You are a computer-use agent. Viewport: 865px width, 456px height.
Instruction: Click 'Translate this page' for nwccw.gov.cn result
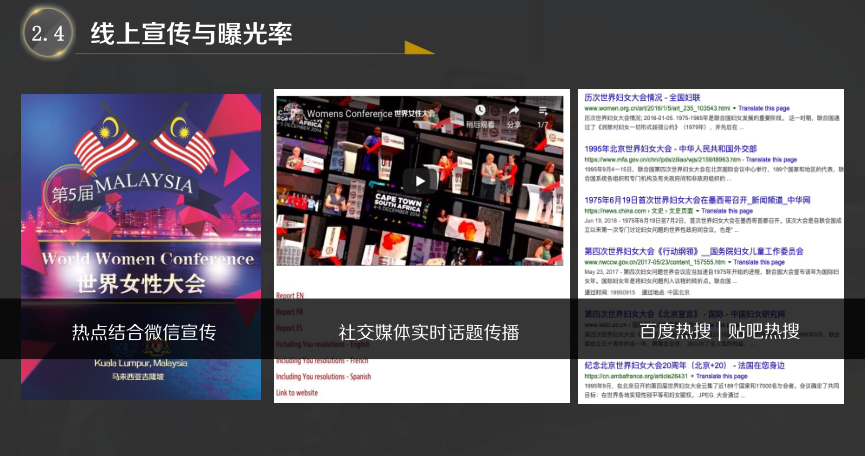coord(759,262)
